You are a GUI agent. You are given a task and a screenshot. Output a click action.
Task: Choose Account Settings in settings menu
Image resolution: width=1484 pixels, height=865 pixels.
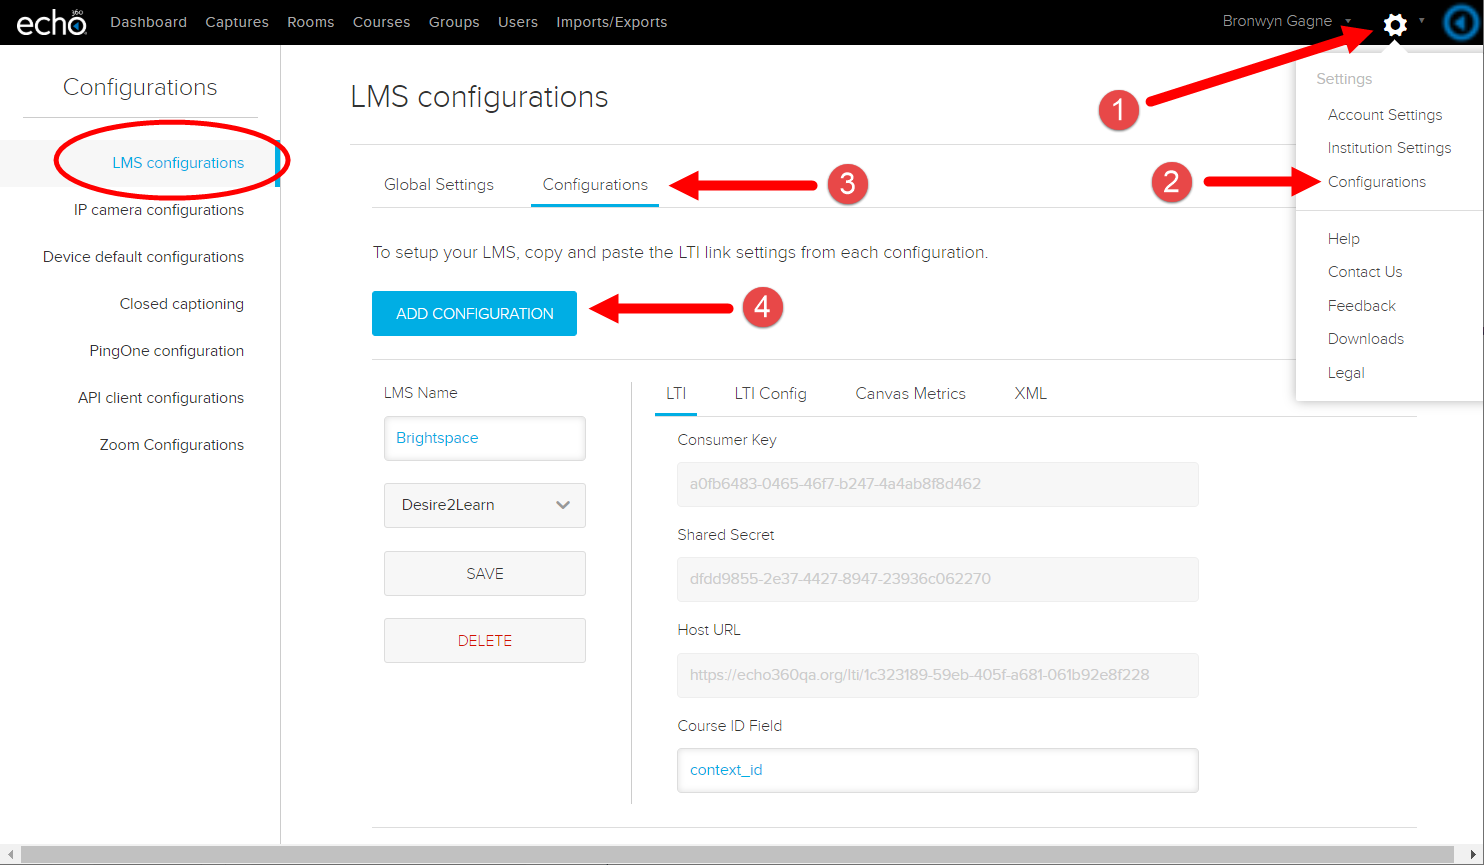pyautogui.click(x=1385, y=115)
